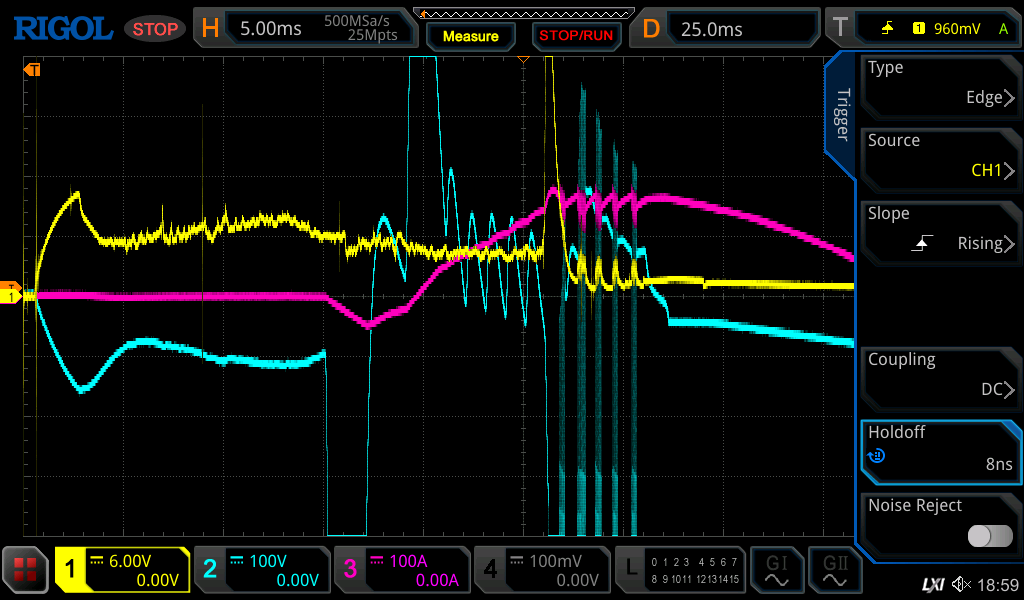Click the GII waveform generator icon
This screenshot has height=600, width=1024.
coord(834,570)
